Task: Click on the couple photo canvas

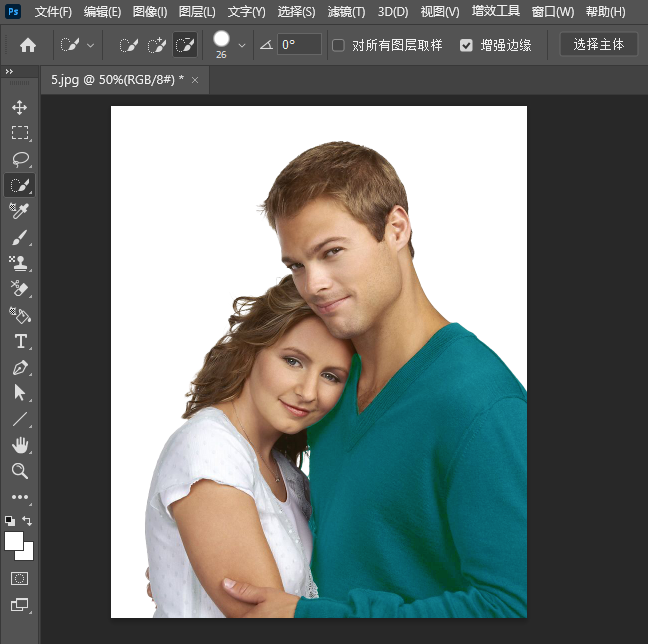Action: [x=319, y=362]
